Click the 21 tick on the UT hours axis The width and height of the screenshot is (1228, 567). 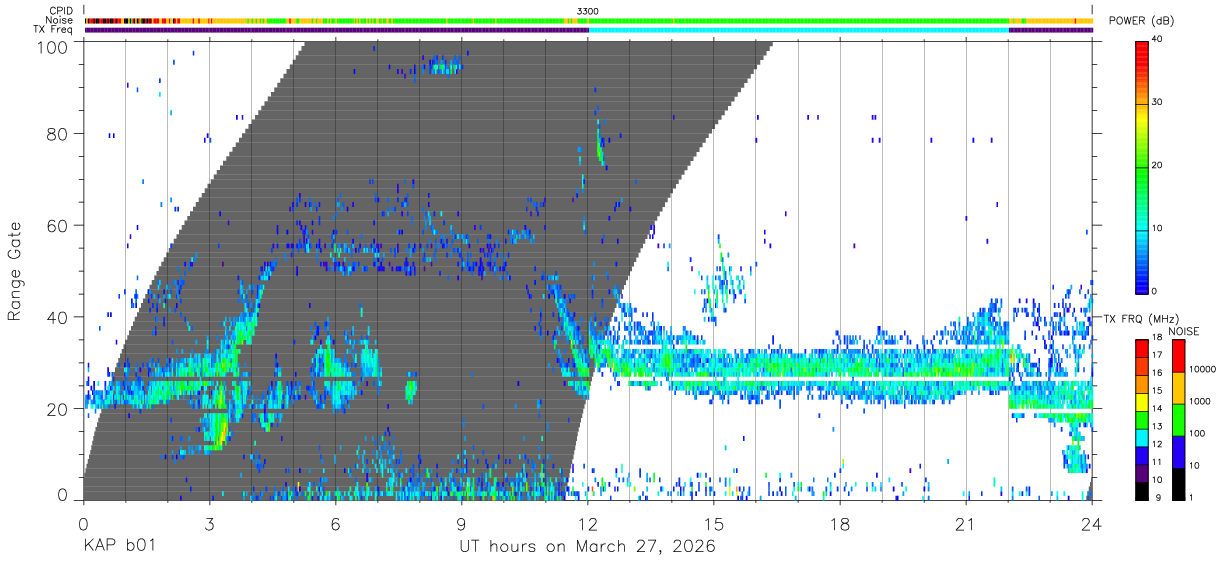tap(966, 523)
